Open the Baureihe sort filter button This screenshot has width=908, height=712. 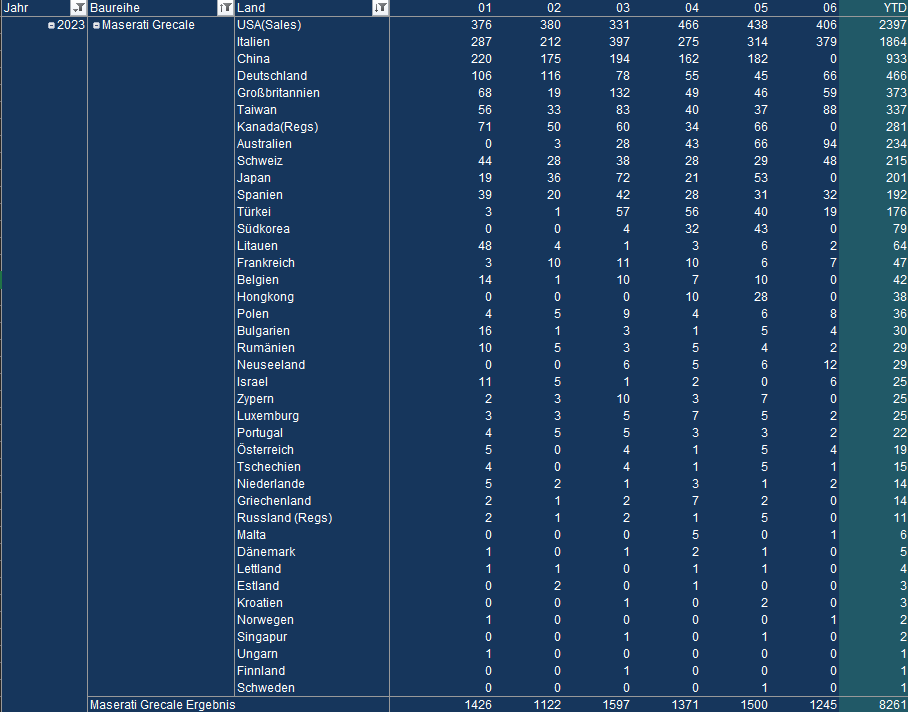225,8
